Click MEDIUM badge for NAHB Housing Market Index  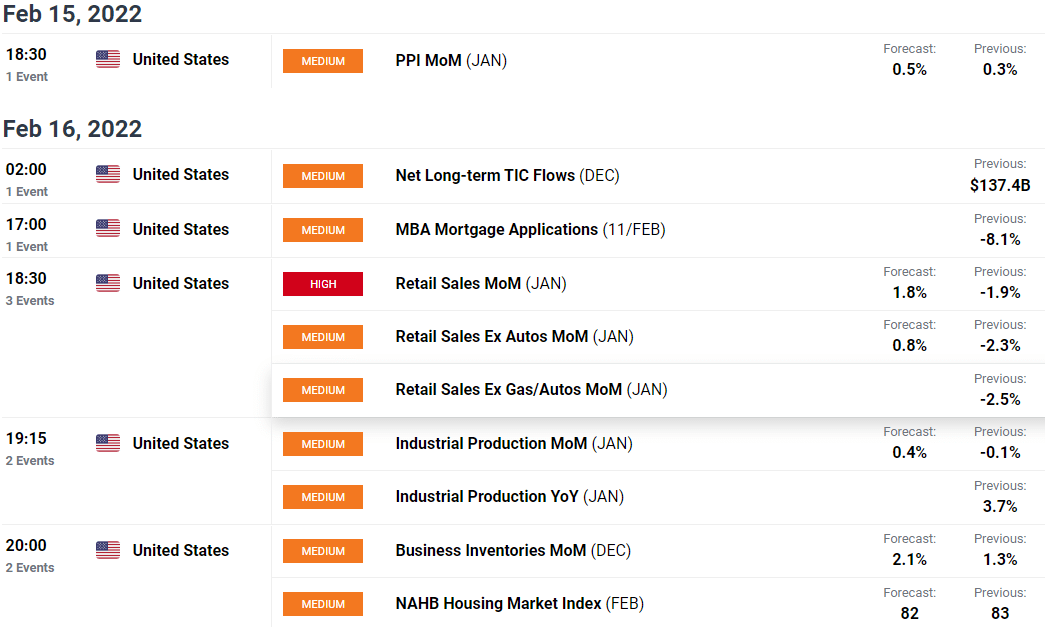coord(323,604)
